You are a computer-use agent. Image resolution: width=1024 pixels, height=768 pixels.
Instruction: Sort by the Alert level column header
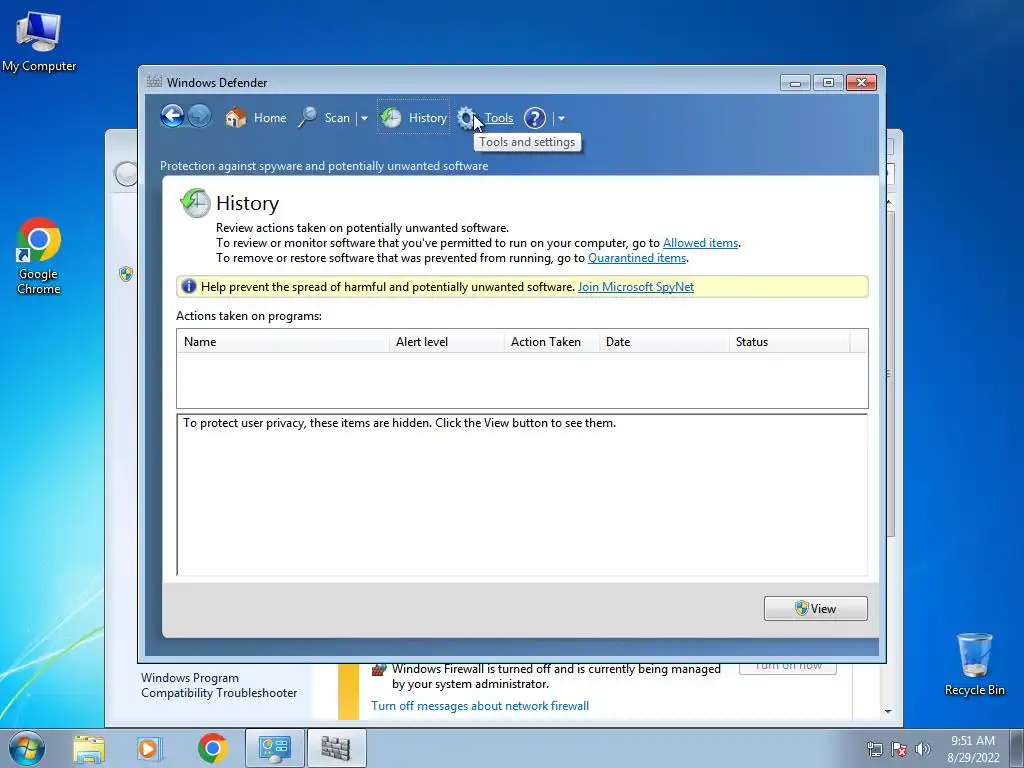pyautogui.click(x=447, y=342)
